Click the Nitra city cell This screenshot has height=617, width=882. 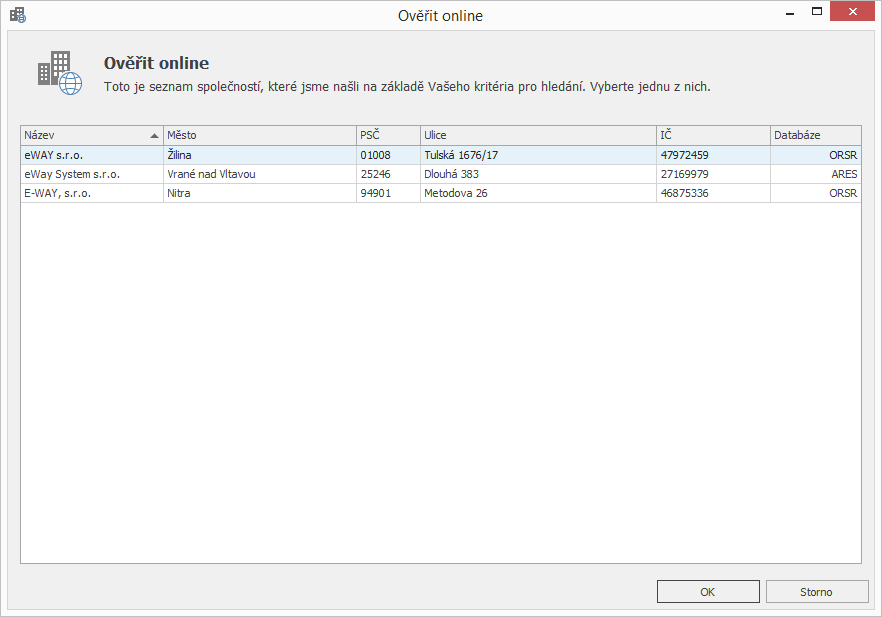coord(259,193)
